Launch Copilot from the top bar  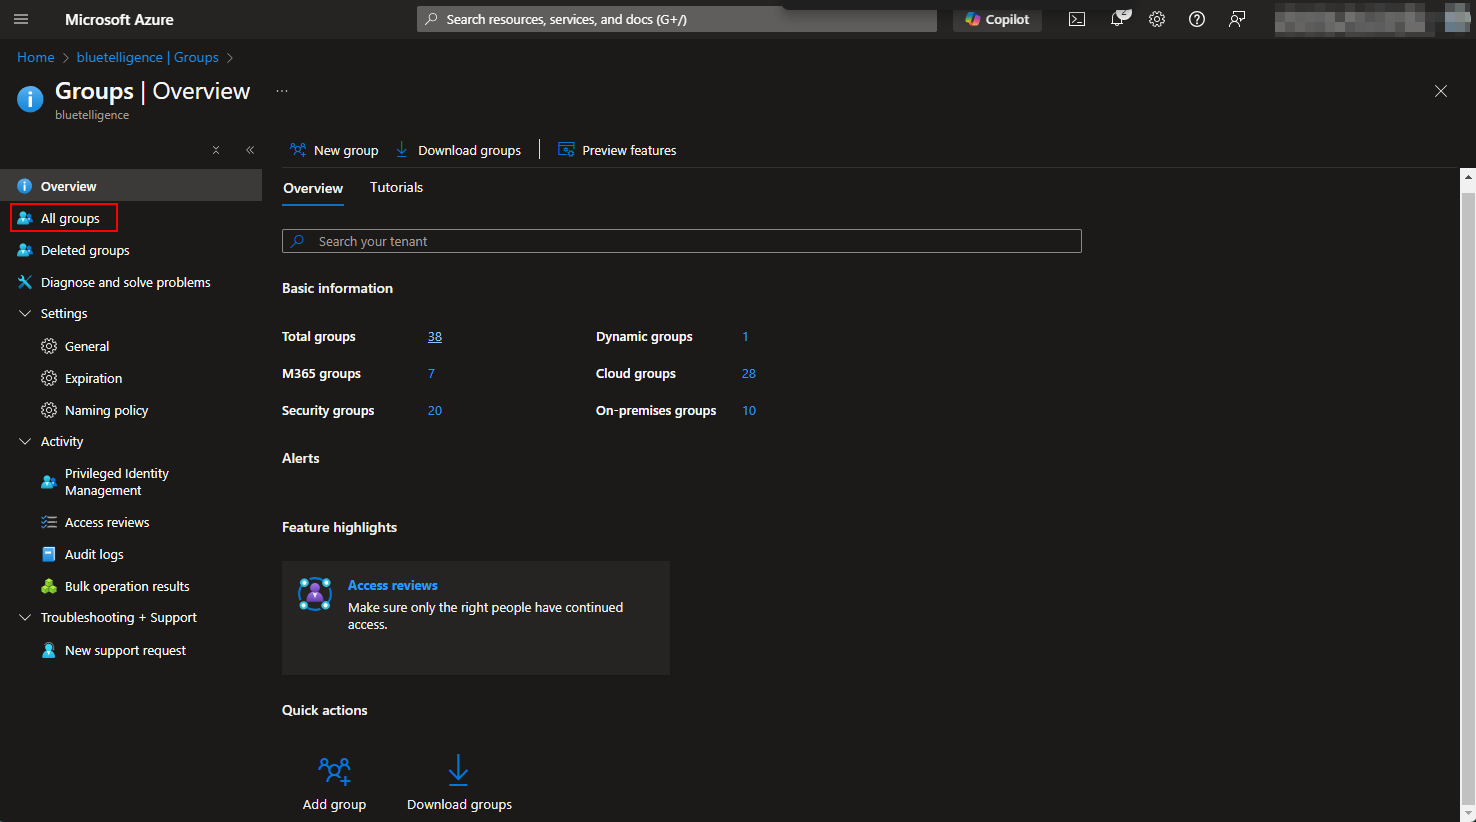(x=997, y=19)
